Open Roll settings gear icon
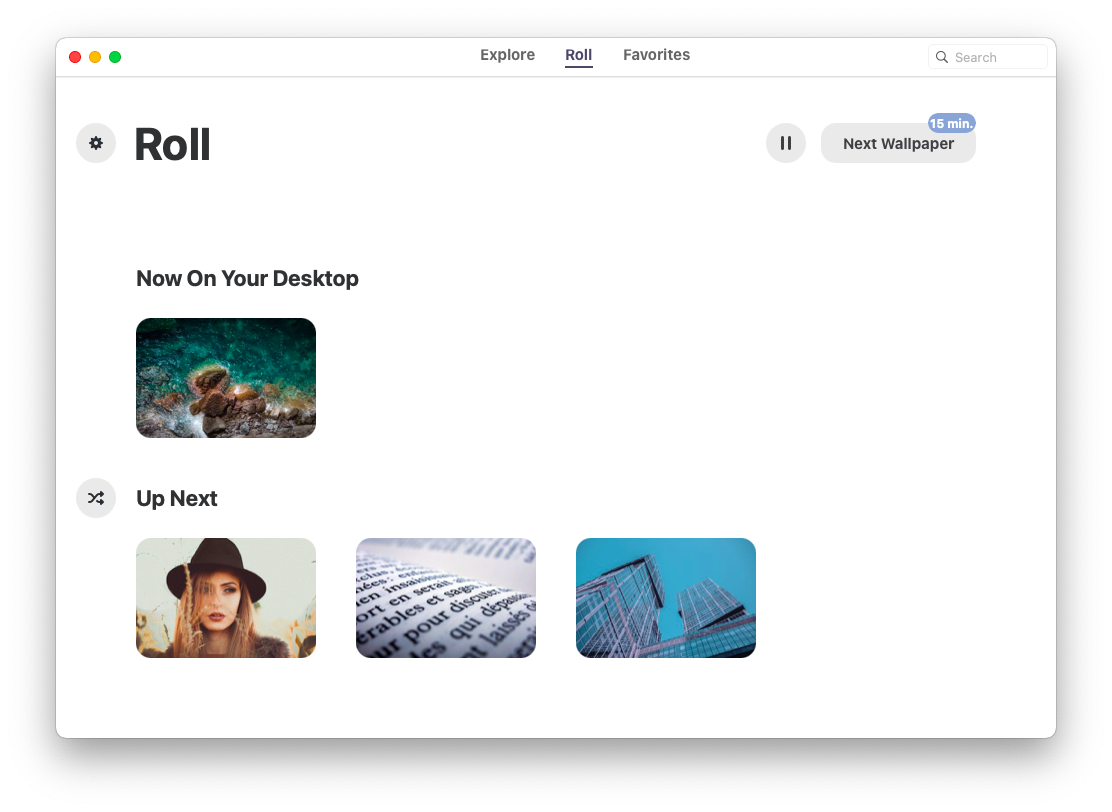Viewport: 1112px width, 812px height. (96, 143)
